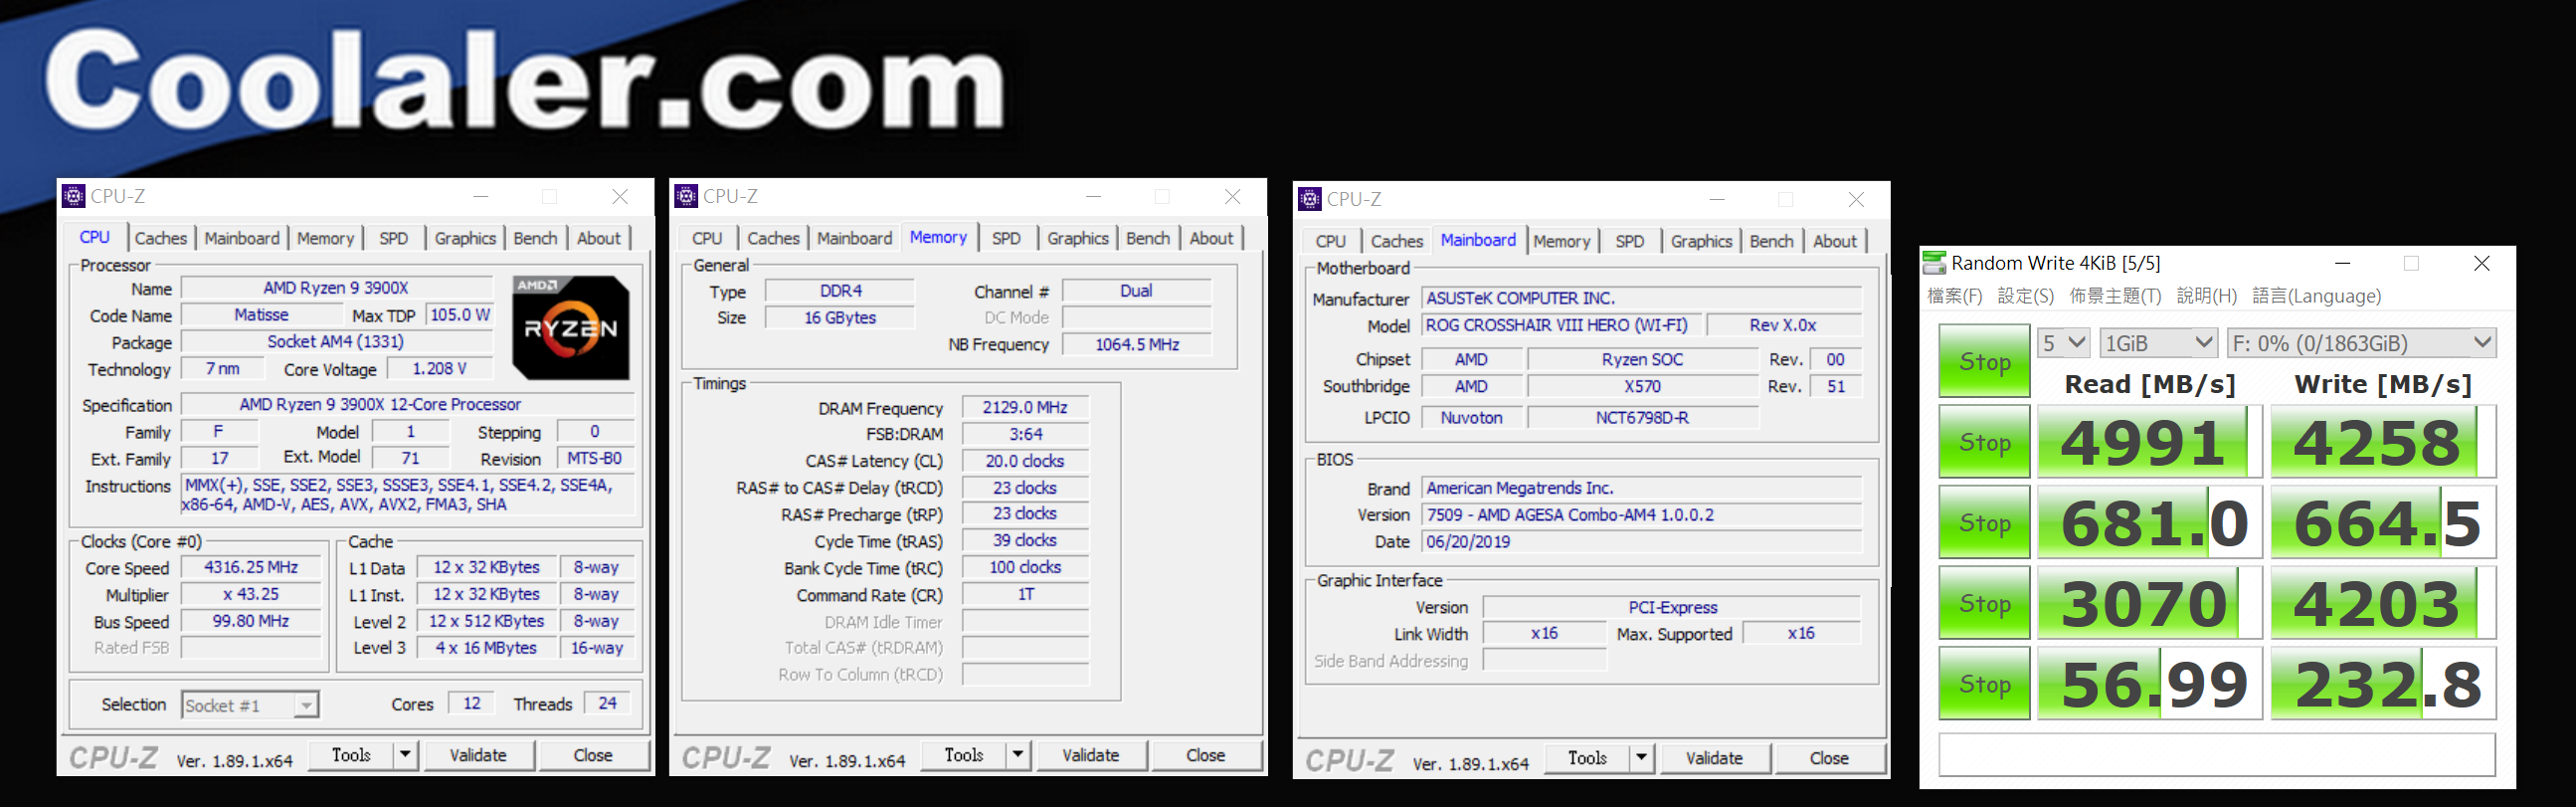Click Close button in Memory CPU-Z window
This screenshot has height=807, width=2576.
tap(1206, 755)
